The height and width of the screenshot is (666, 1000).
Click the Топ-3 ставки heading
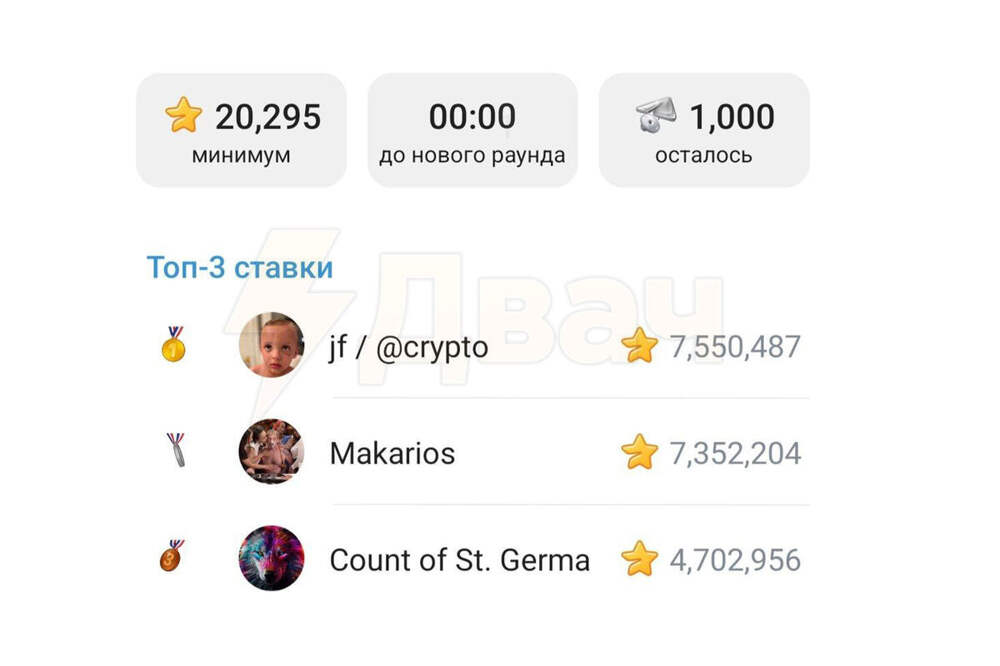tap(240, 268)
